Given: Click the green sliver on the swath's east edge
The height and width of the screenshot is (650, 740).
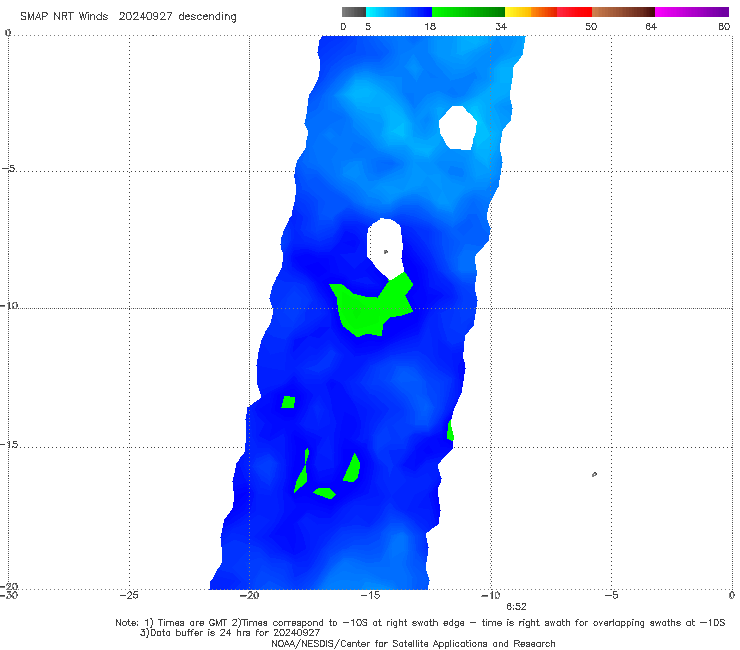Looking at the screenshot, I should tap(451, 430).
